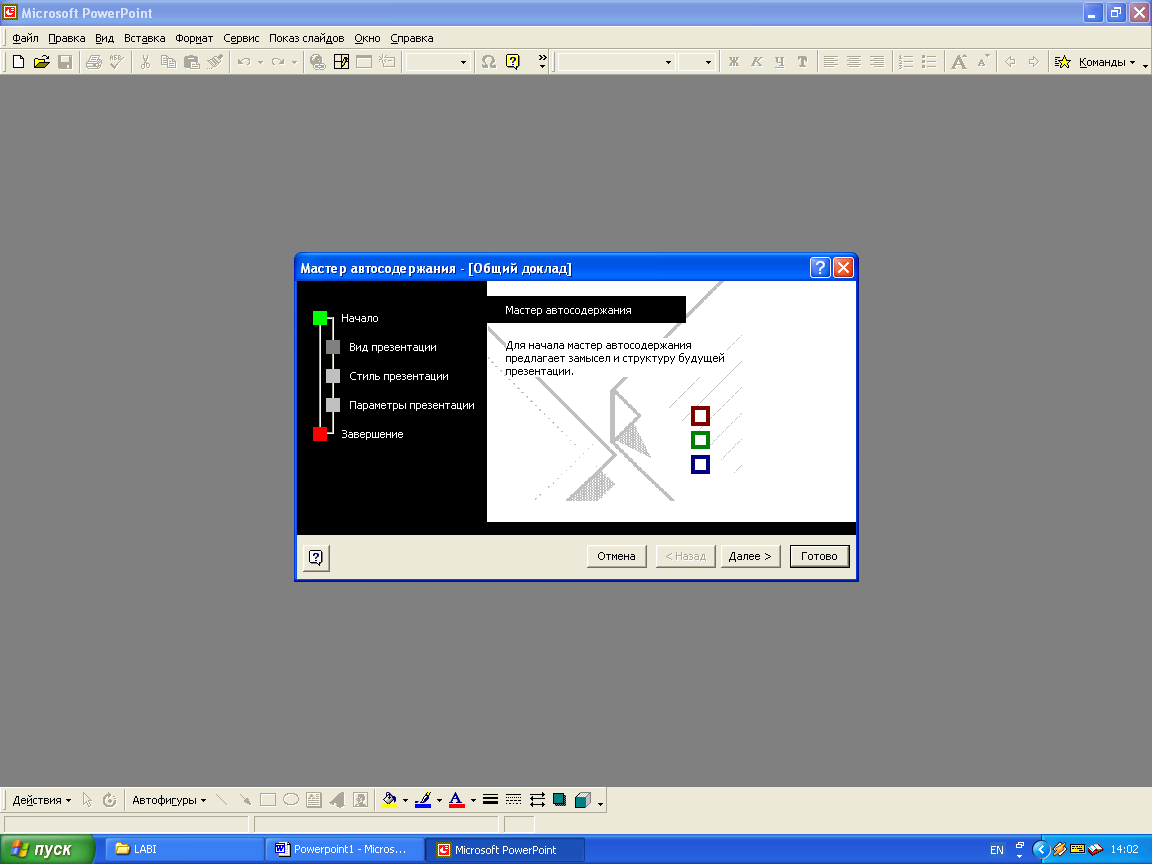
Task: Open the Автофигуры shapes menu
Action: [169, 800]
